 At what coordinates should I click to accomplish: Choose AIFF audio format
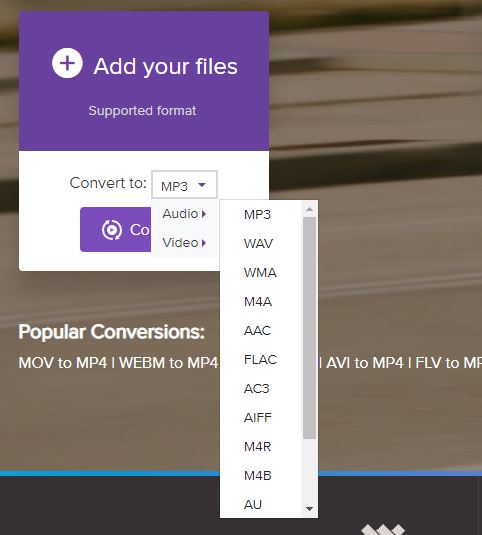(258, 418)
